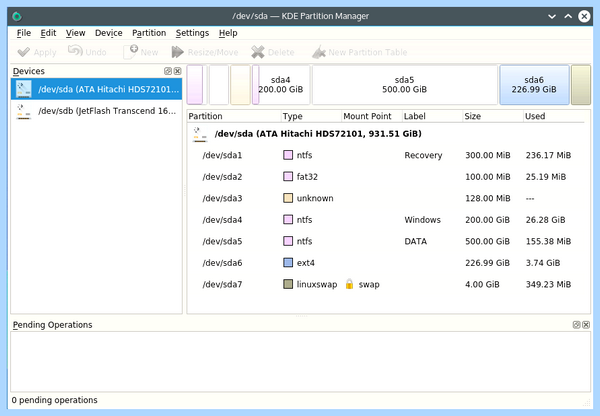Click the lock icon on the sda7 row

(349, 284)
